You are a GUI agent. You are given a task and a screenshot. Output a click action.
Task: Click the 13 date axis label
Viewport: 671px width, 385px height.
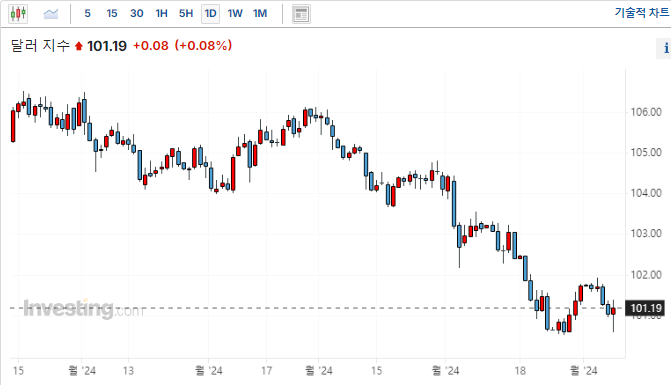point(128,370)
